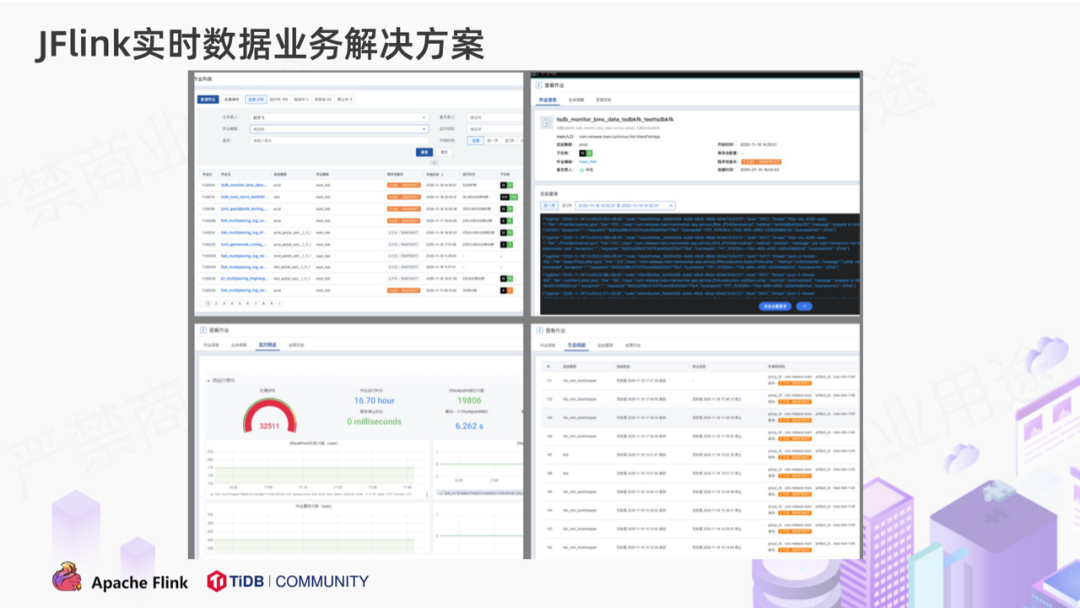Select 近7天 in the log query section
Image resolution: width=1080 pixels, height=608 pixels.
click(566, 206)
